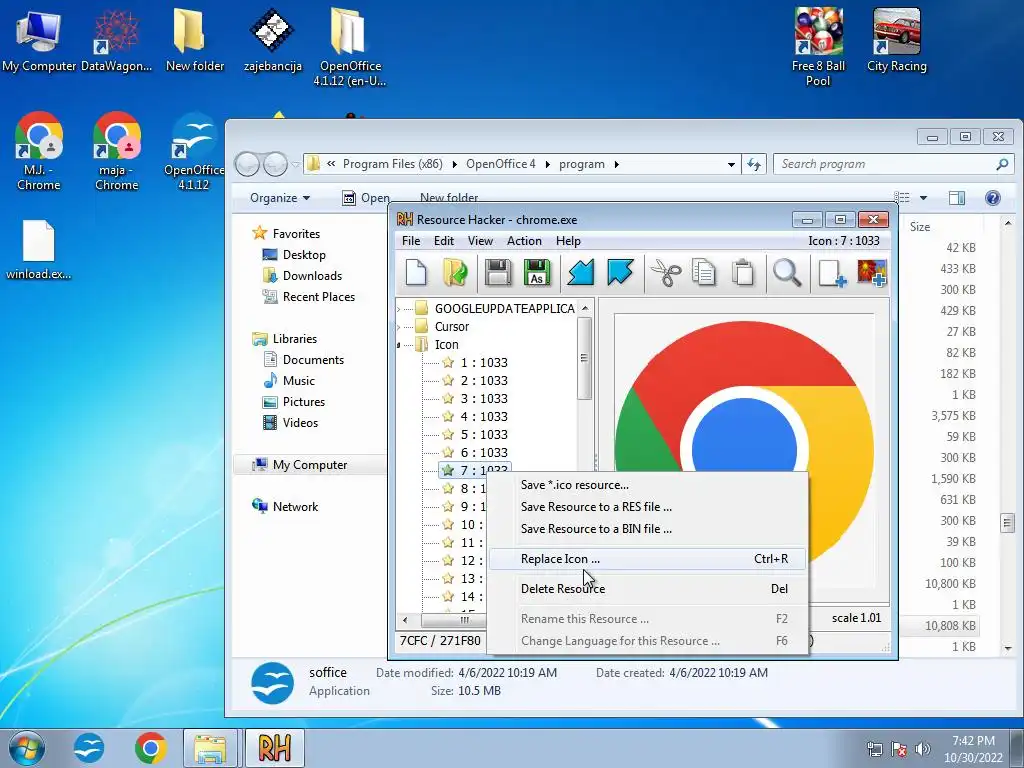Image resolution: width=1024 pixels, height=768 pixels.
Task: Click the Find magnifier icon in Resource Hacker
Action: [787, 273]
